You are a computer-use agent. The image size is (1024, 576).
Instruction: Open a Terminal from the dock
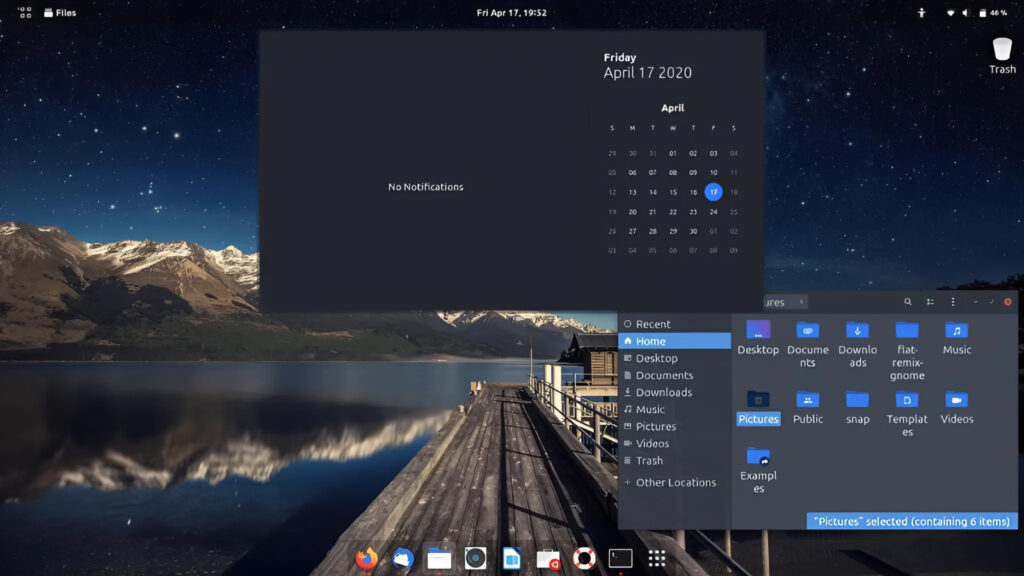click(621, 560)
